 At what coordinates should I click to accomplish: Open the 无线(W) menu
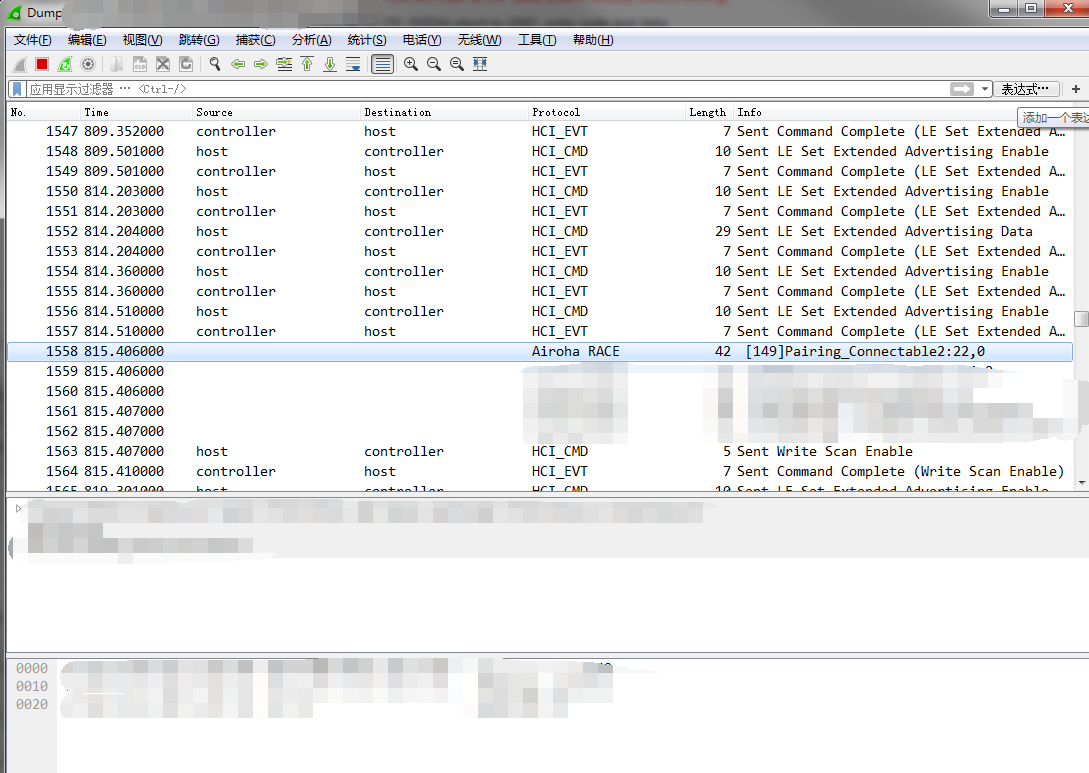[479, 40]
